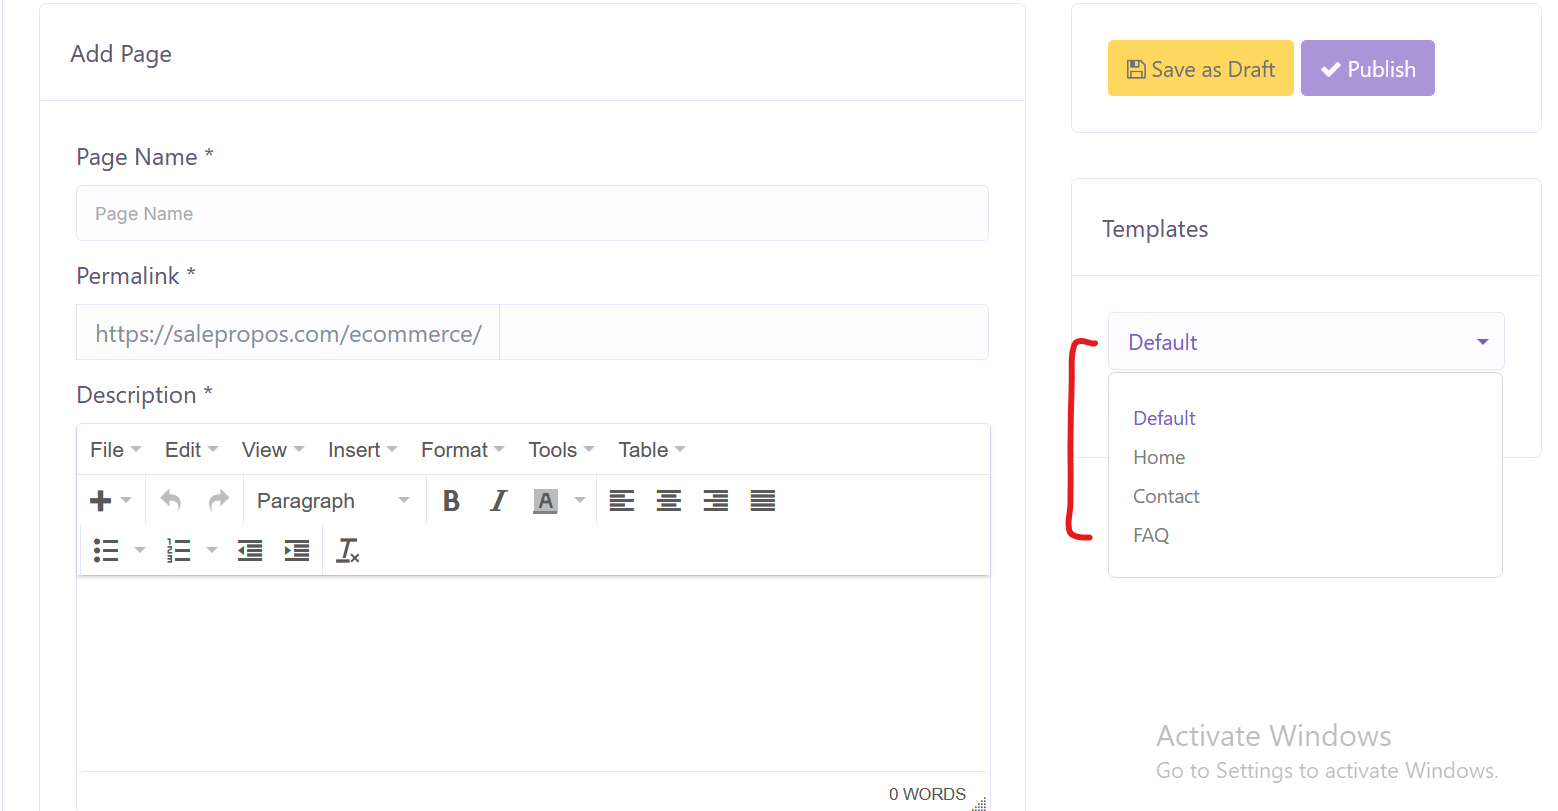Click the Bold formatting icon

coord(451,501)
